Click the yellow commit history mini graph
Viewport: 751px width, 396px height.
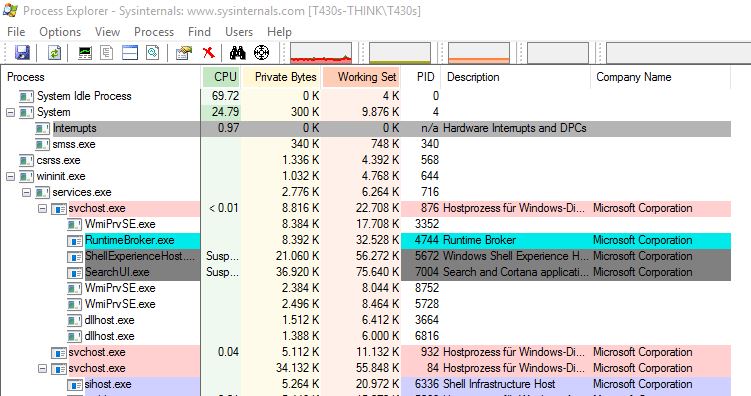click(400, 53)
